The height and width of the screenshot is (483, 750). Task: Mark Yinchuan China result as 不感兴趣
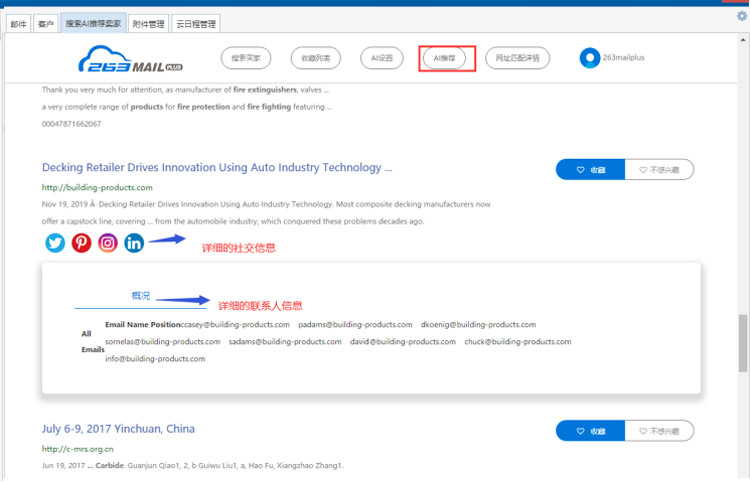click(x=659, y=431)
